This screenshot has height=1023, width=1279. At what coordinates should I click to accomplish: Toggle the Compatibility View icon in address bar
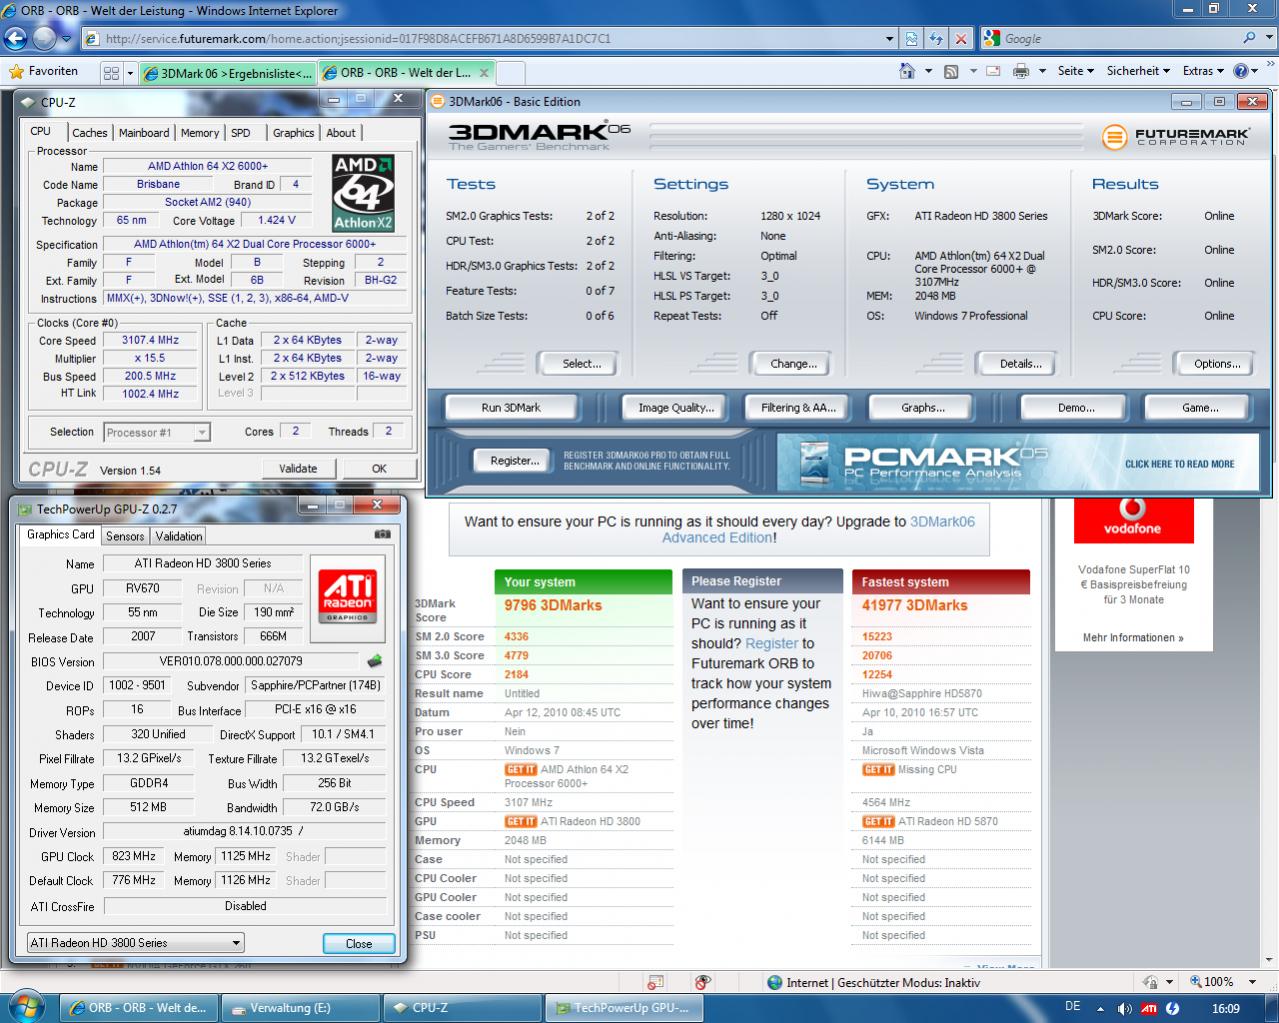pyautogui.click(x=912, y=39)
